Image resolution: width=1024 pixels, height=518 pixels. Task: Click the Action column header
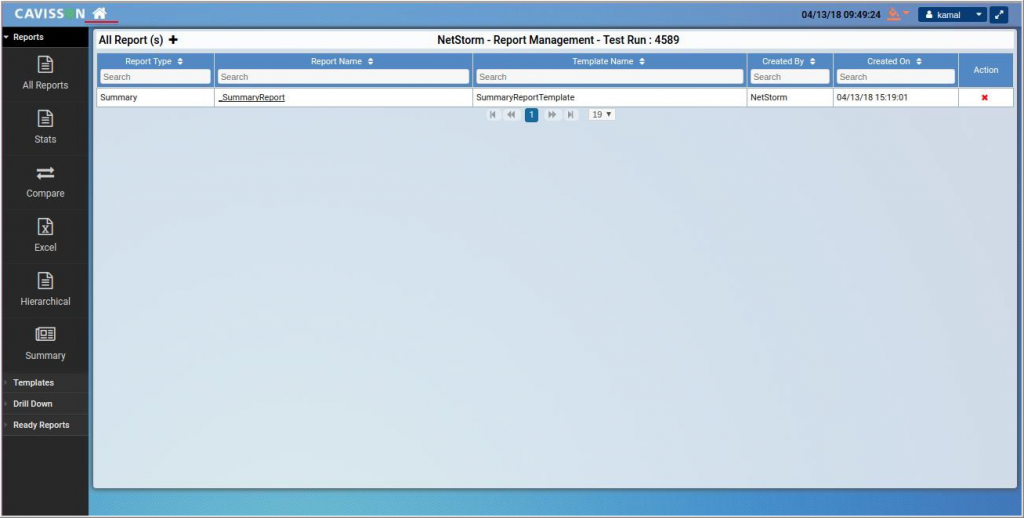[x=985, y=70]
